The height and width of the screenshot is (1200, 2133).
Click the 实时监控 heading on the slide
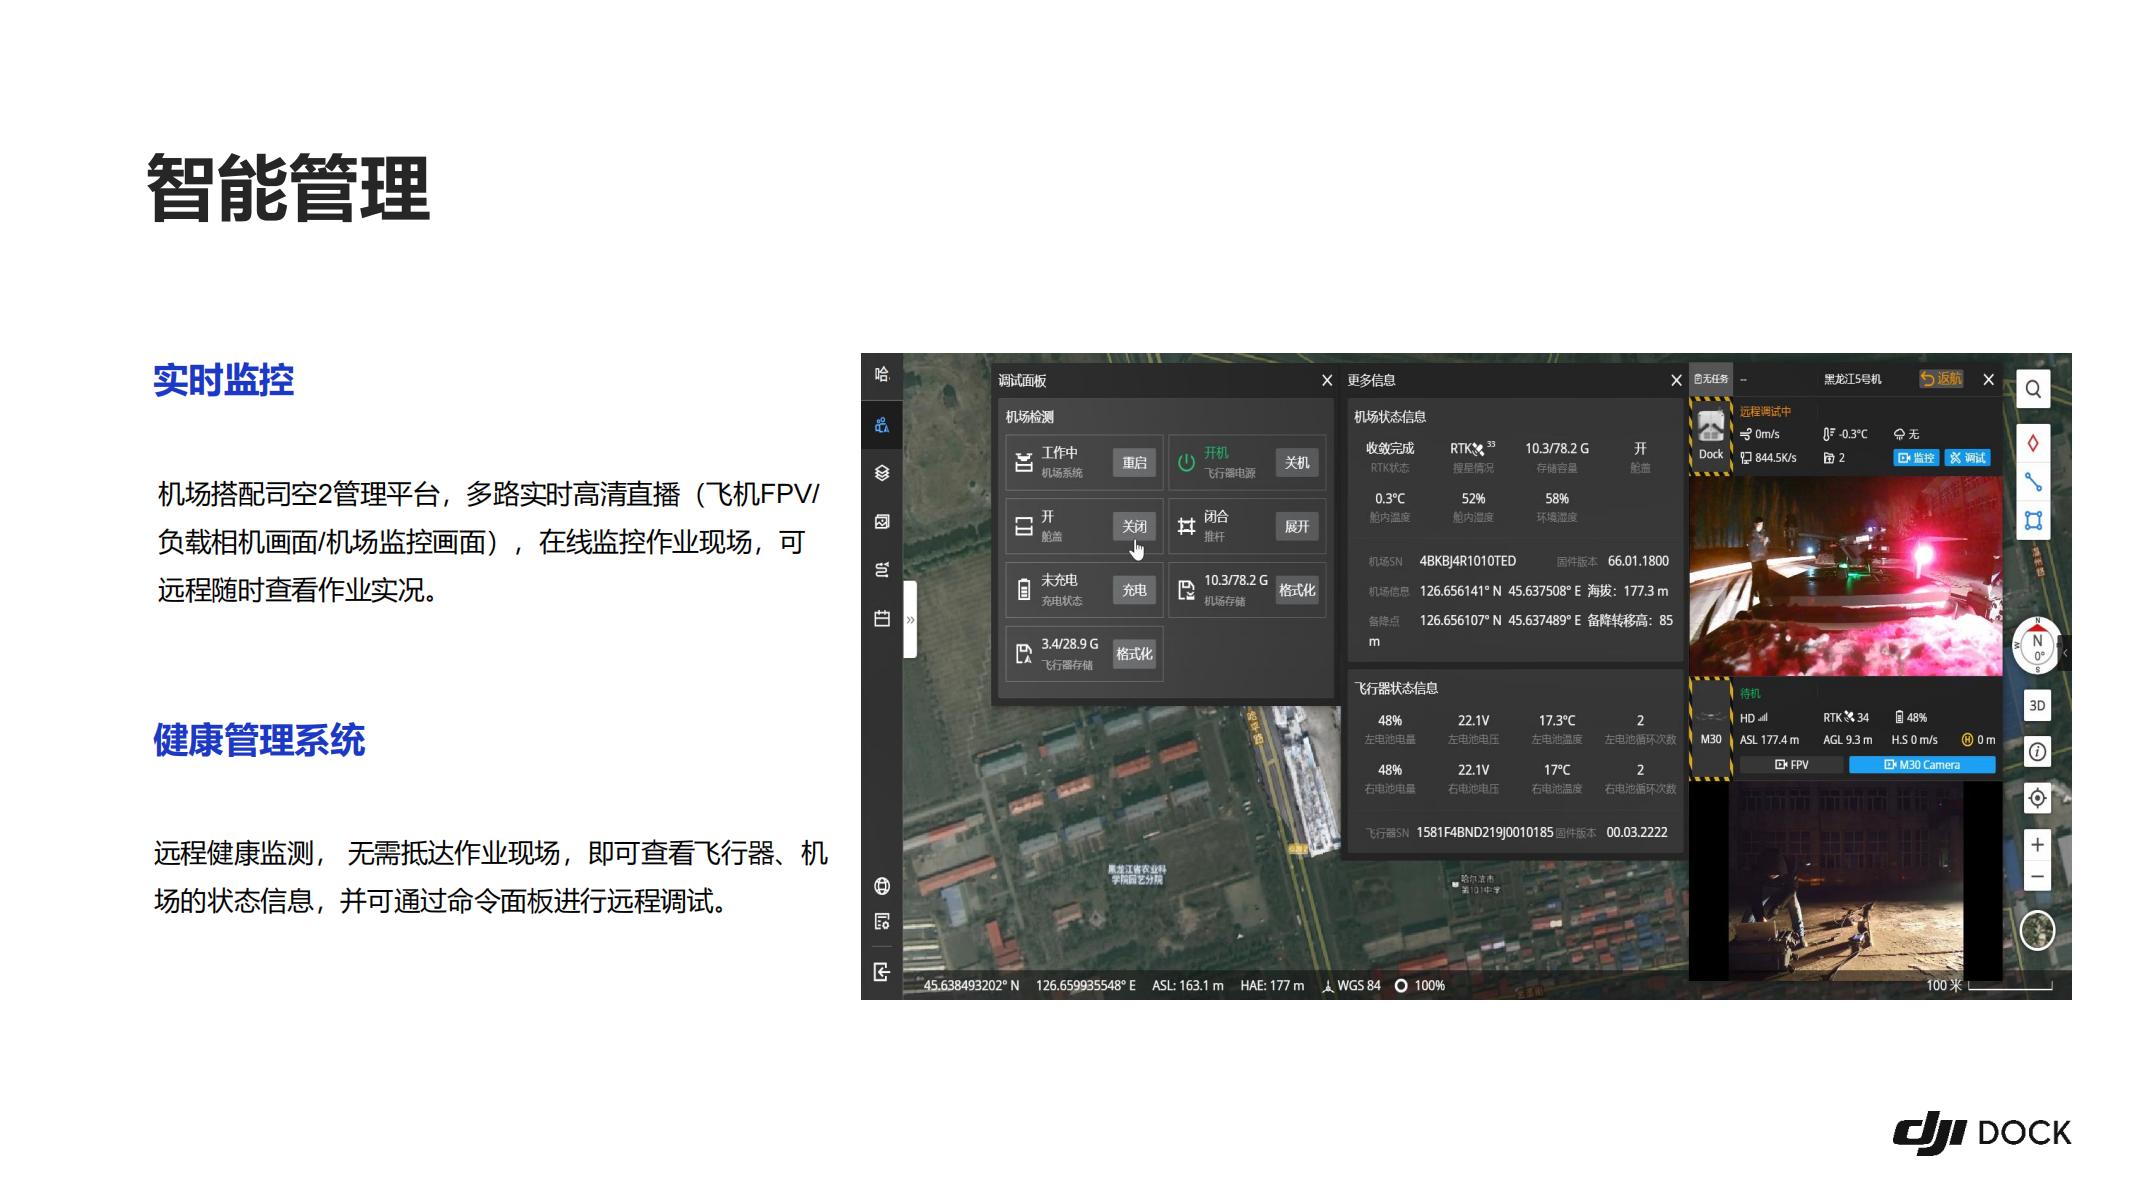[224, 380]
